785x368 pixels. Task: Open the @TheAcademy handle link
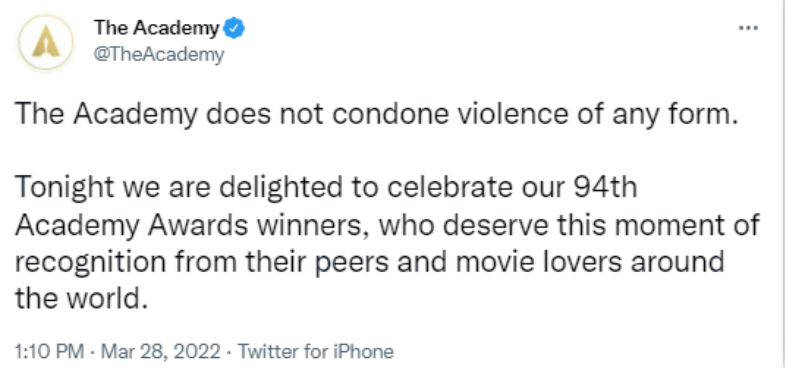(x=159, y=54)
